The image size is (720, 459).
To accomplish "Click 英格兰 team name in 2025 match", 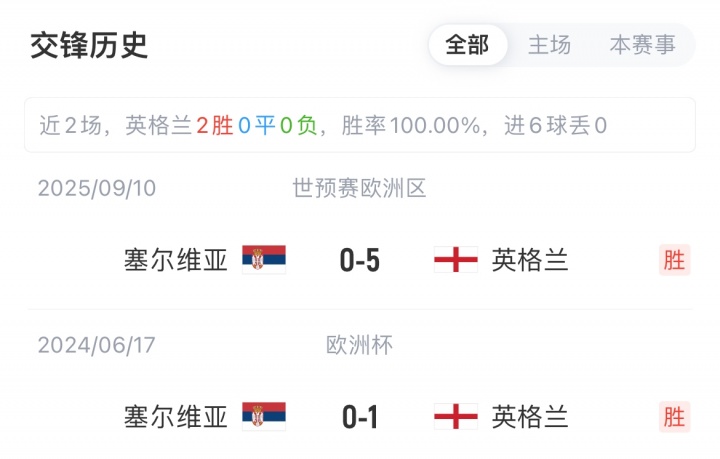I will coord(530,260).
